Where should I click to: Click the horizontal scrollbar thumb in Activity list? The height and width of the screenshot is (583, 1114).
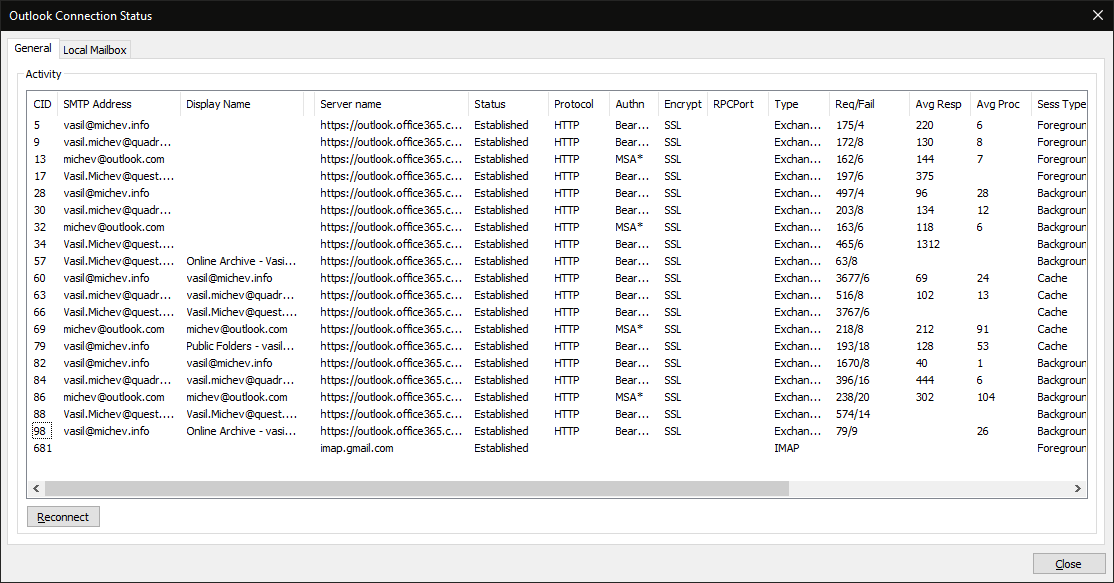[416, 488]
